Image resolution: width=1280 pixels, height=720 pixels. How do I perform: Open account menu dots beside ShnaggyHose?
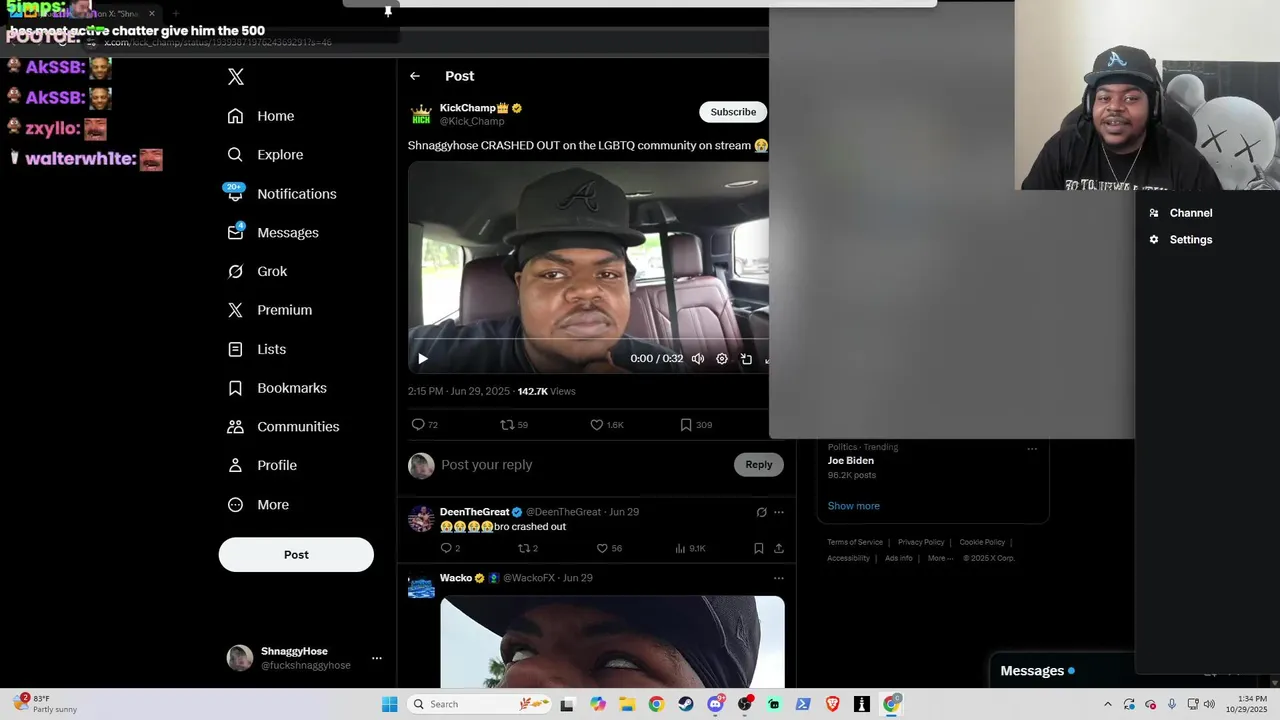pyautogui.click(x=377, y=658)
